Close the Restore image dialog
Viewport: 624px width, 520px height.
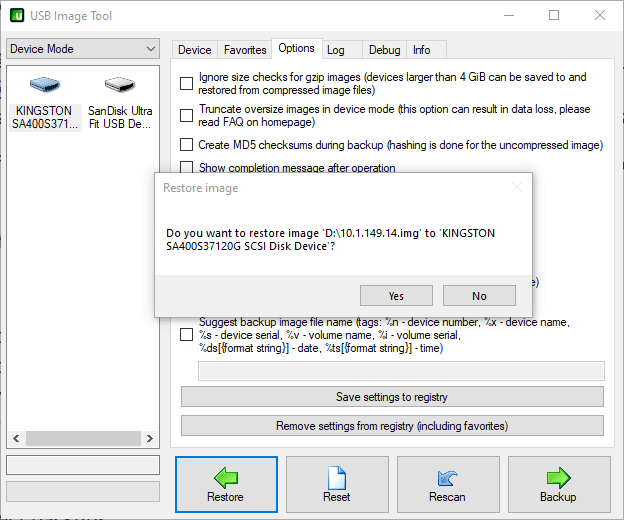pyautogui.click(x=517, y=187)
